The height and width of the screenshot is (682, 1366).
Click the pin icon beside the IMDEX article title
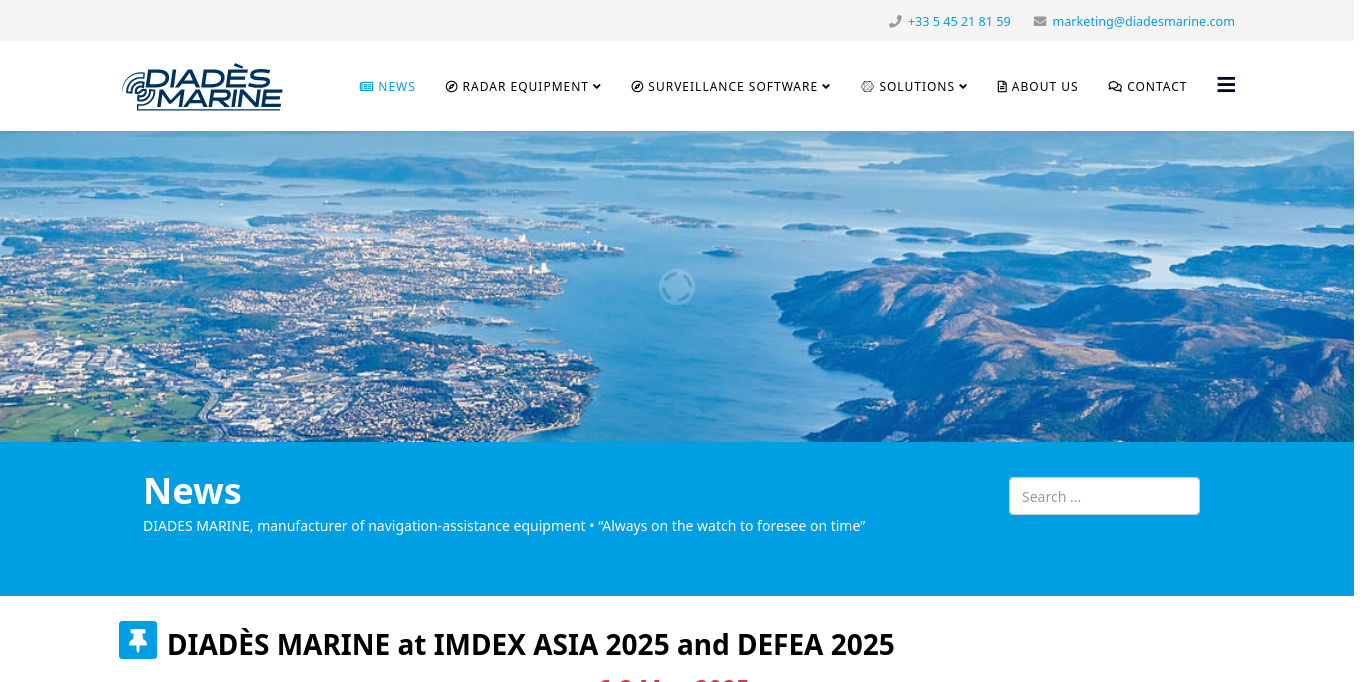[138, 639]
